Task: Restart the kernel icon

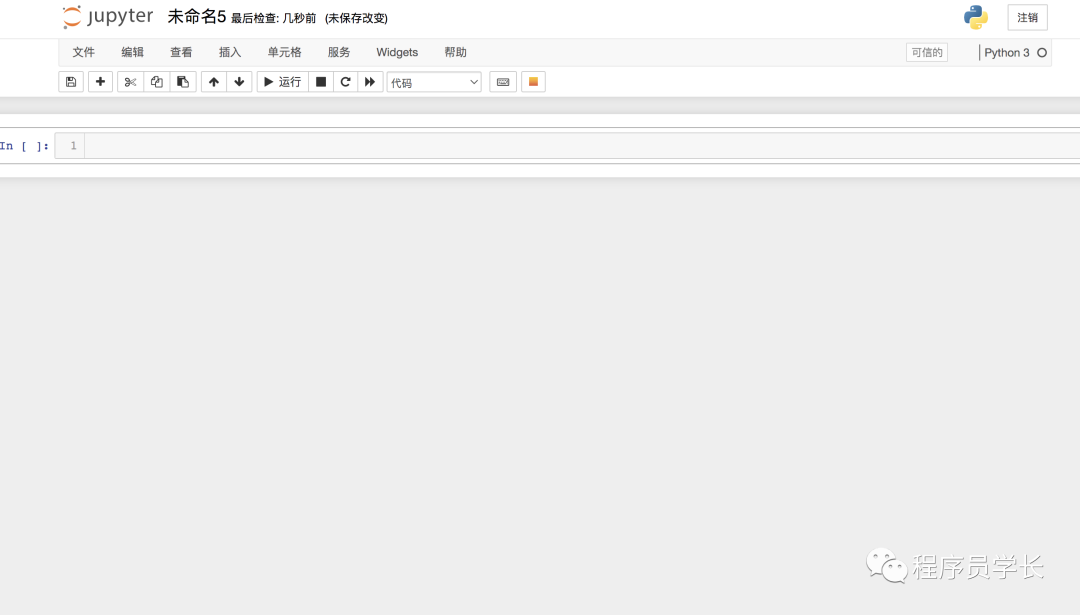Action: [x=346, y=82]
